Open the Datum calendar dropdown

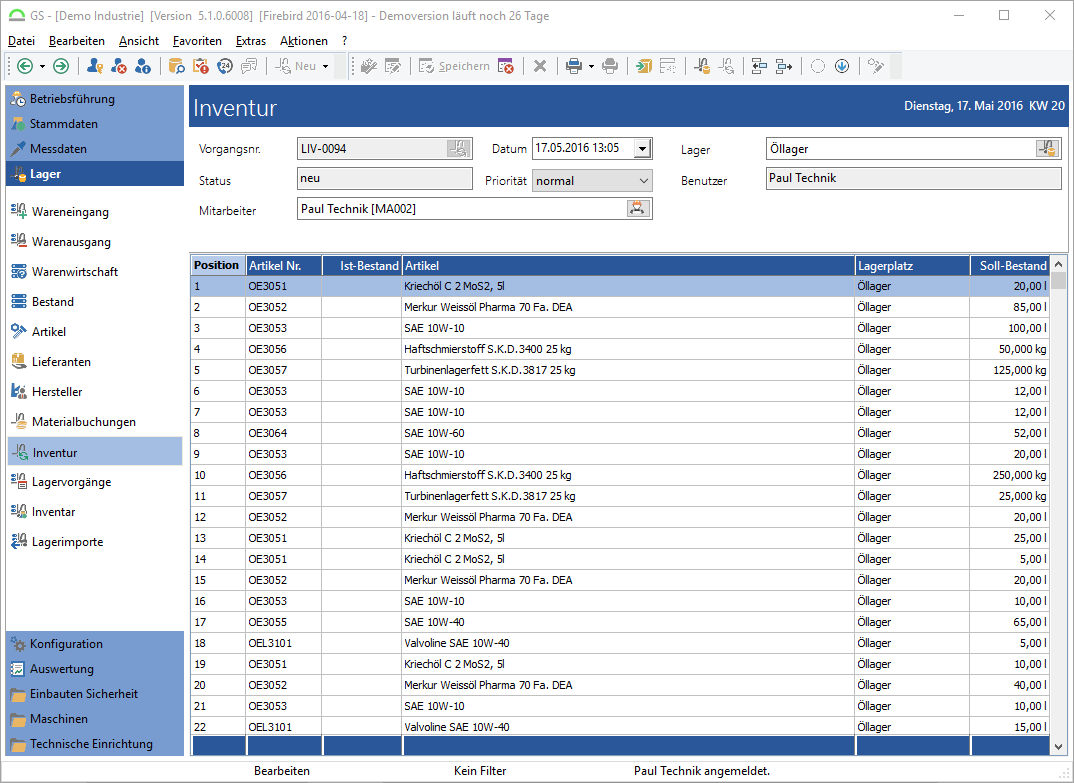point(642,149)
